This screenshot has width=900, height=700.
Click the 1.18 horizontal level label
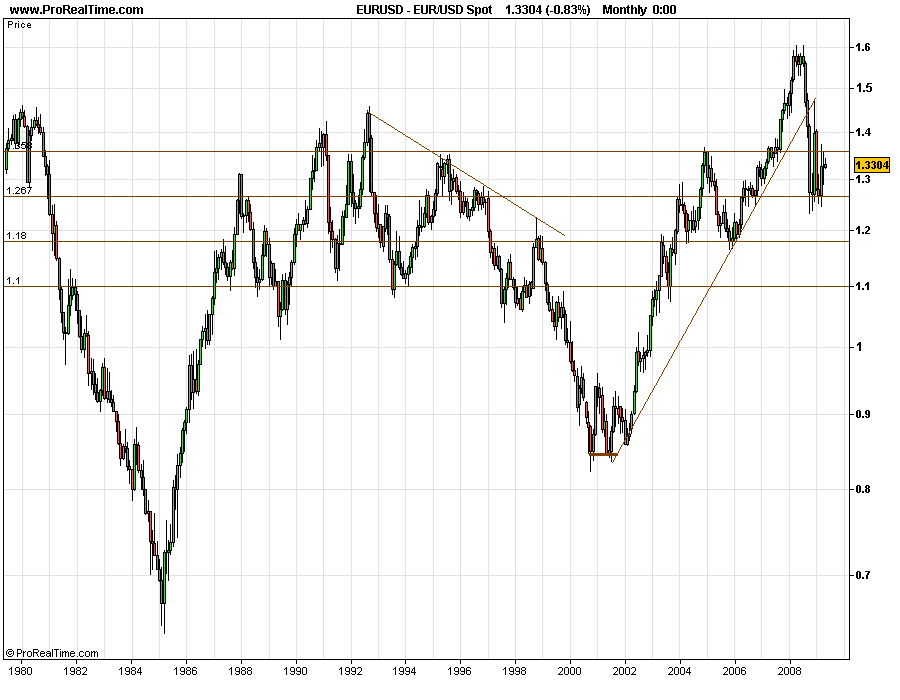tap(16, 236)
